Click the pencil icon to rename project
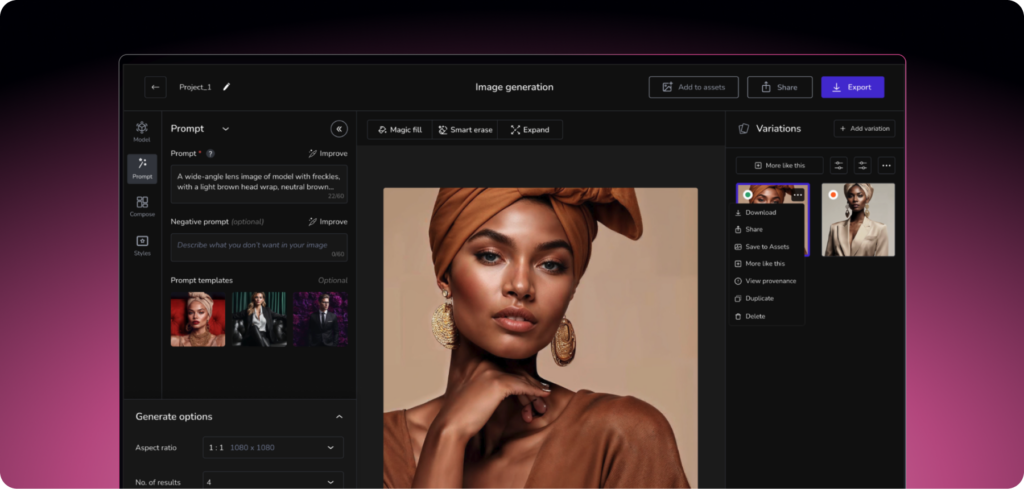This screenshot has width=1024, height=489. tap(226, 87)
